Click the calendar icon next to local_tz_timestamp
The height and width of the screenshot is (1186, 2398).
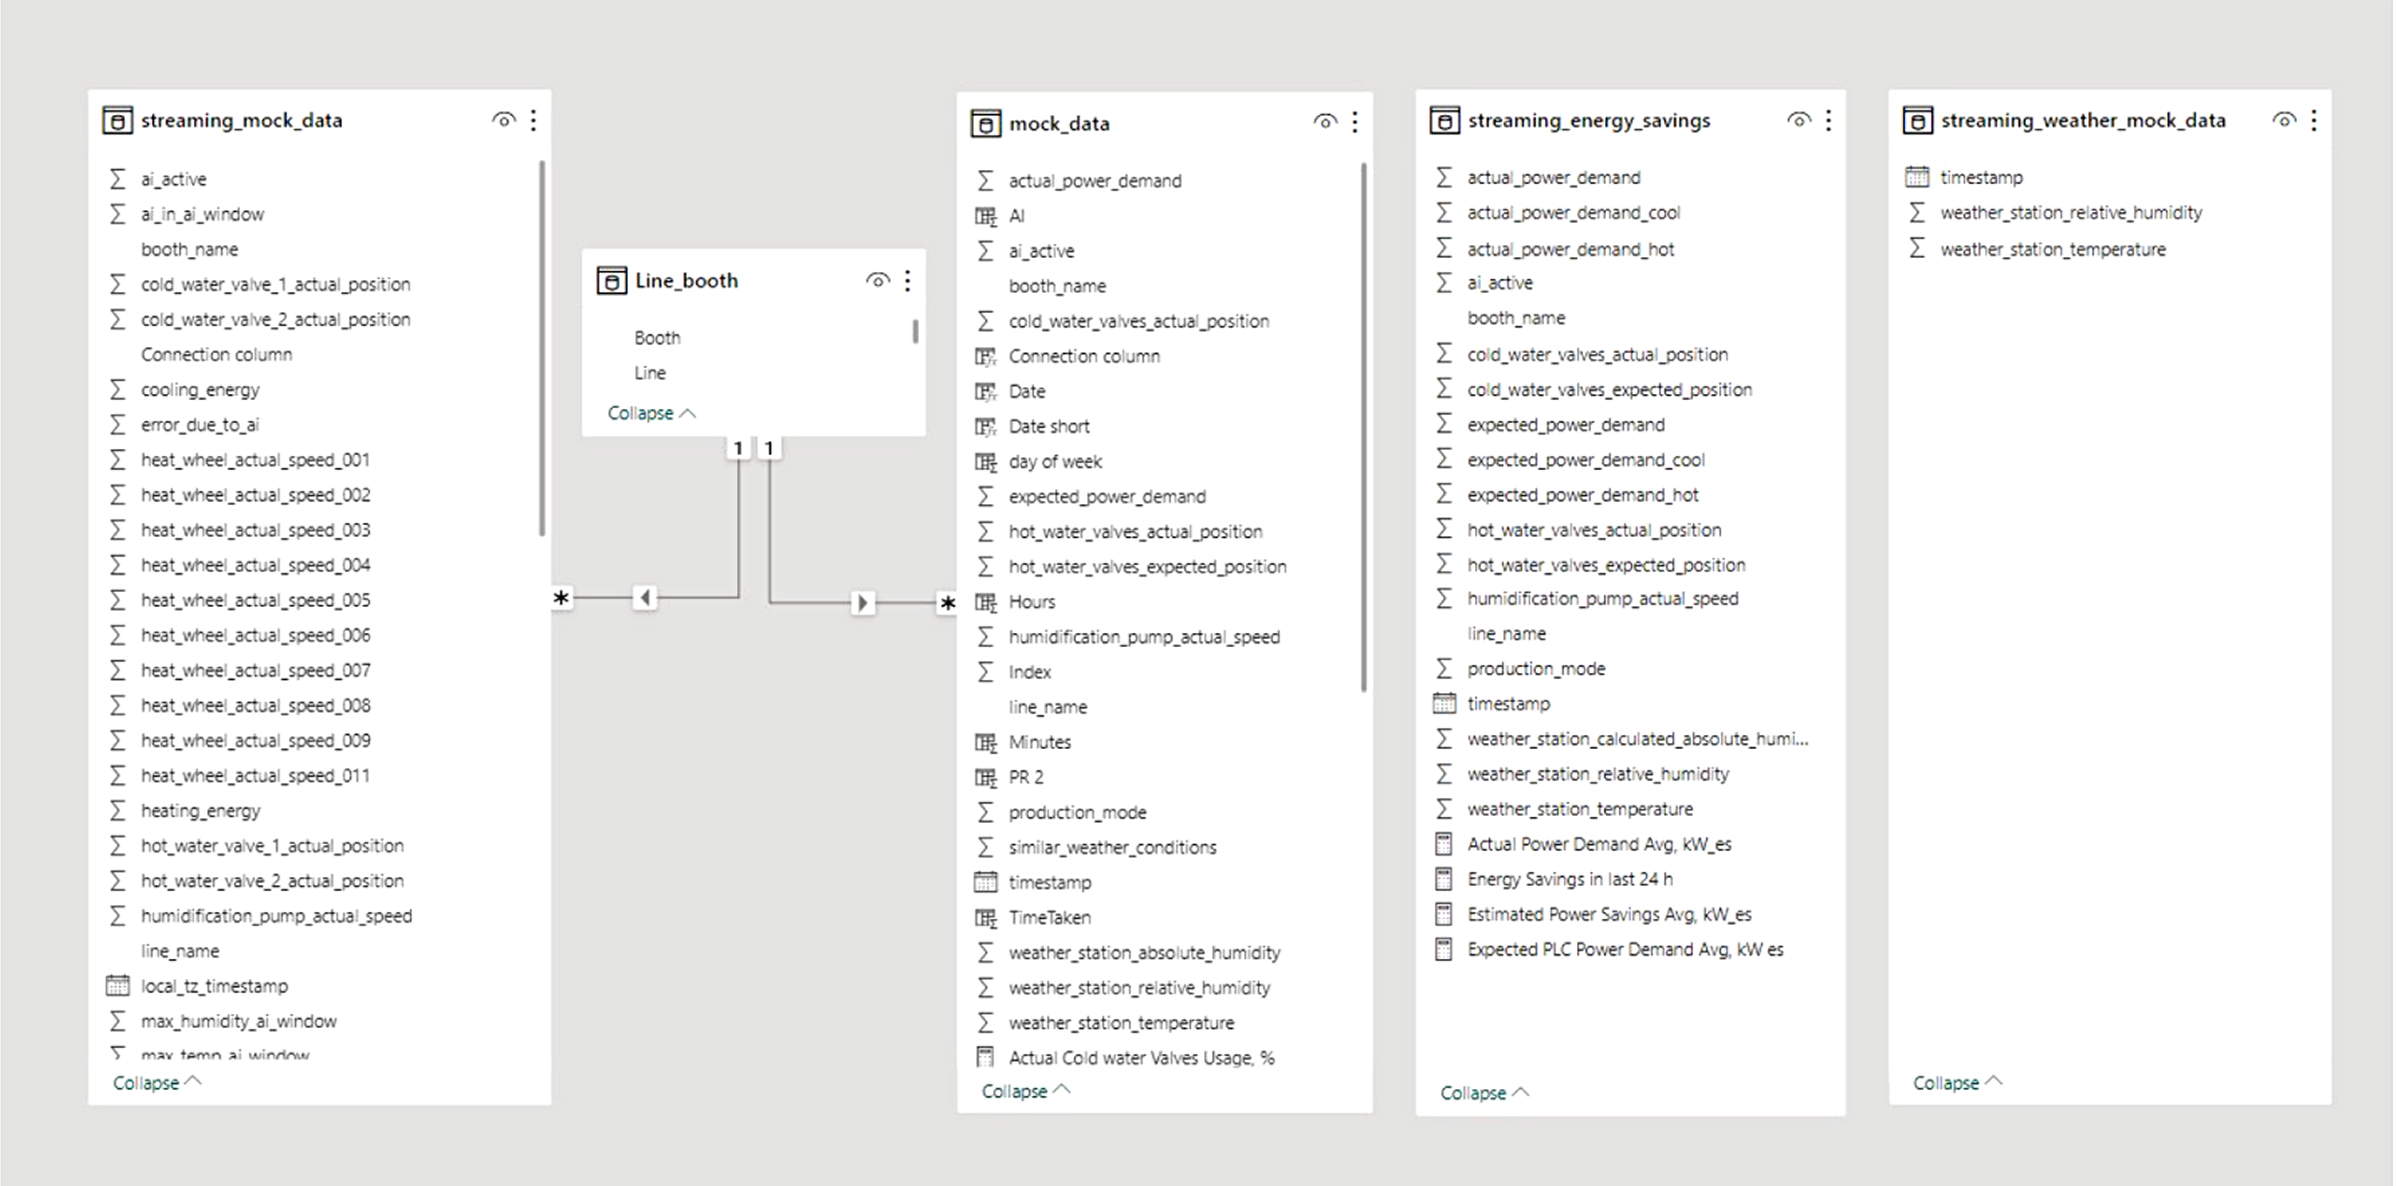click(x=117, y=985)
